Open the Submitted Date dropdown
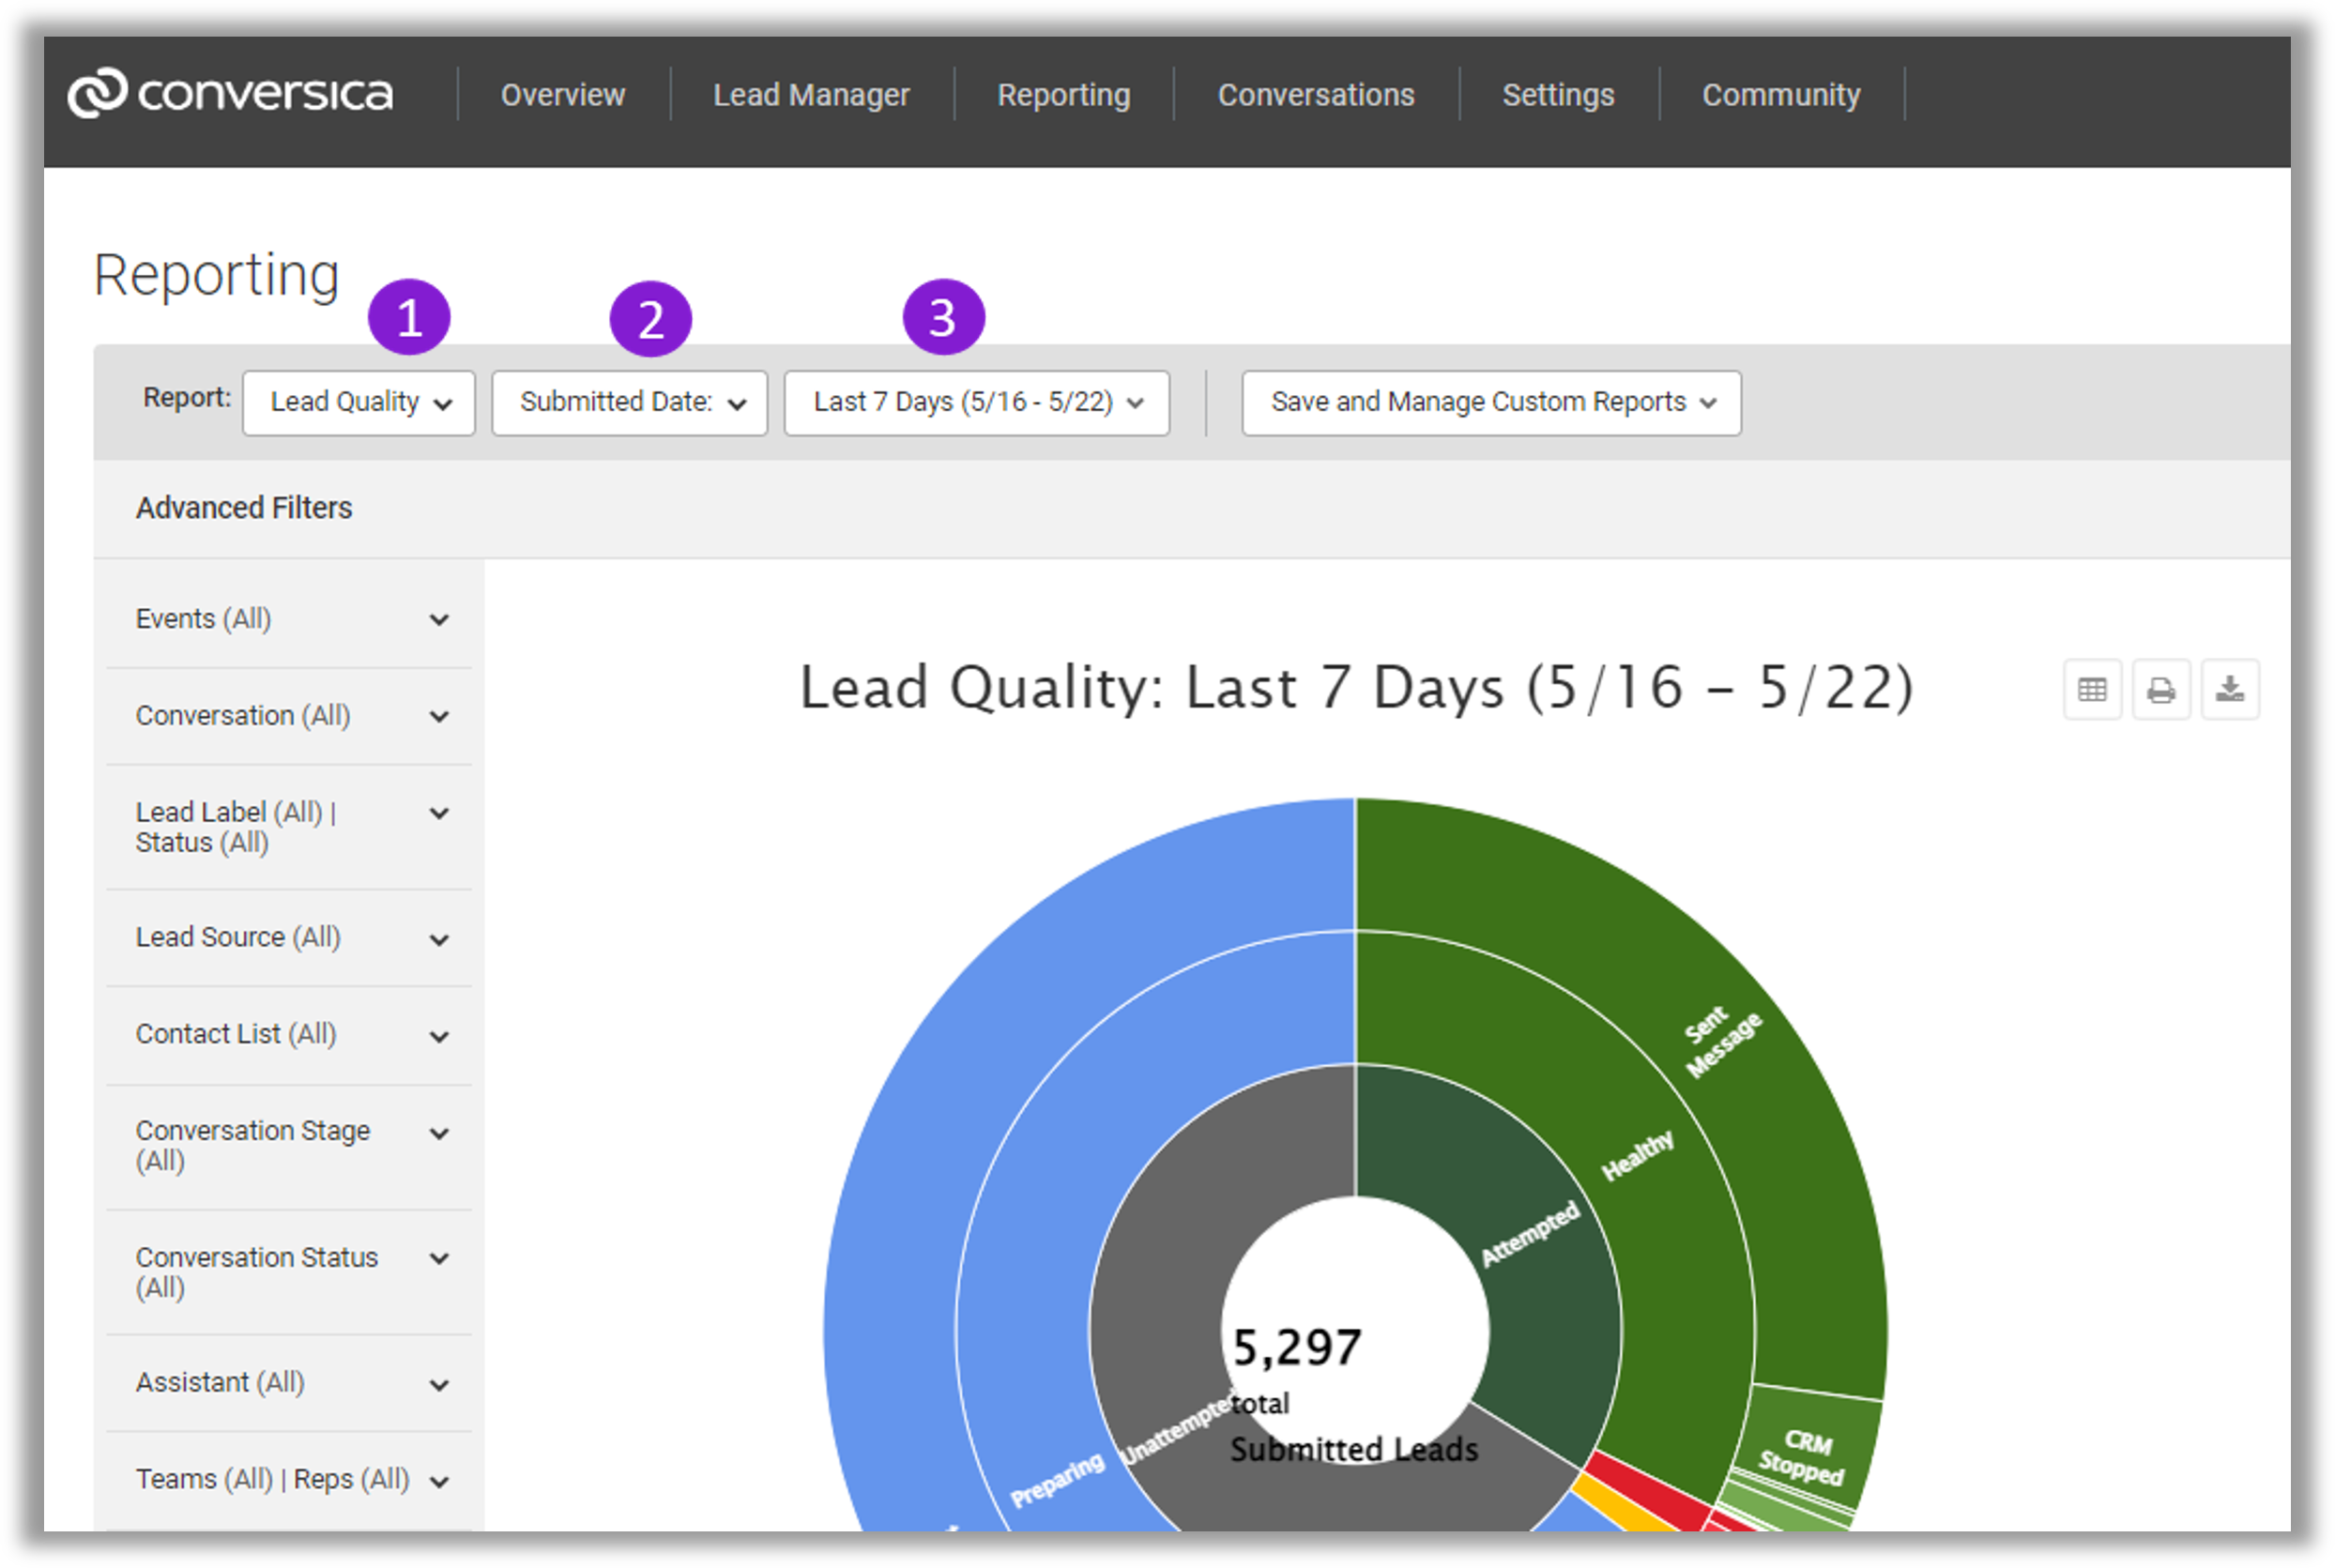The image size is (2335, 1568). (x=630, y=403)
